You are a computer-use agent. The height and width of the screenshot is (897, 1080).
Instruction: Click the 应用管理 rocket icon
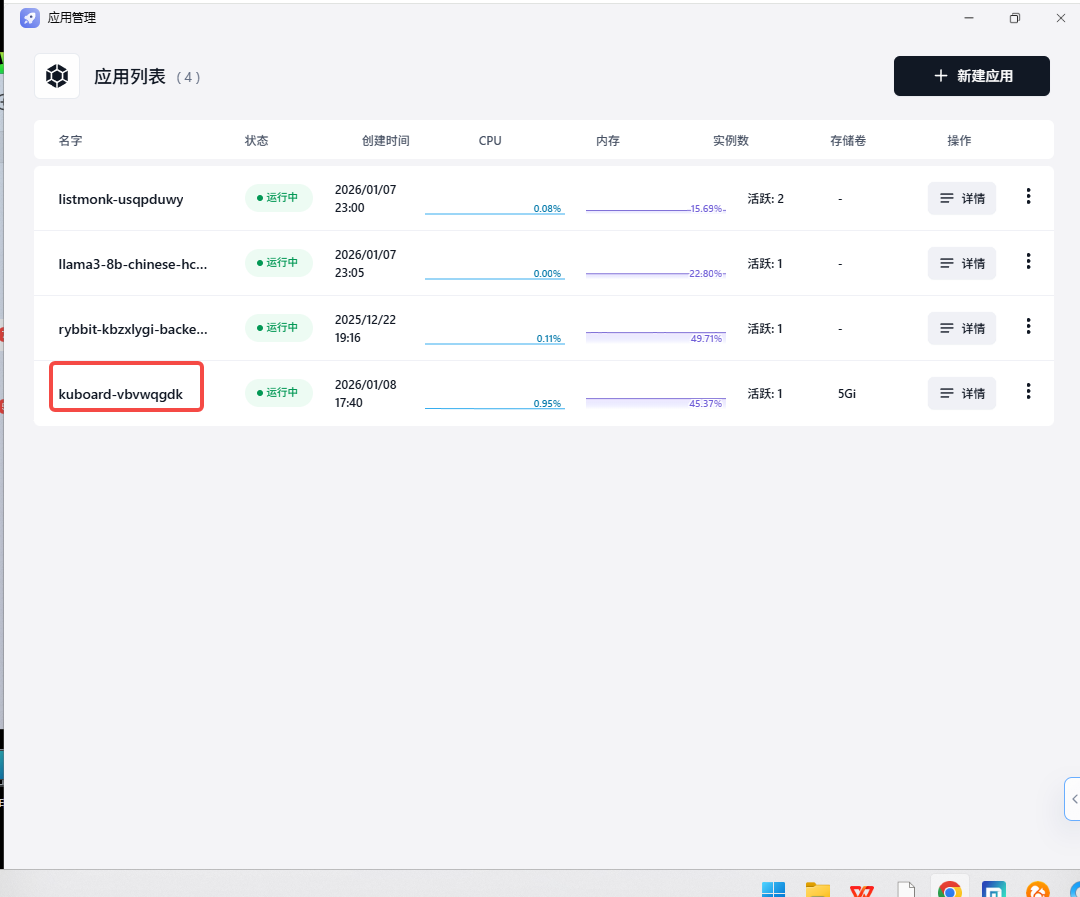point(30,18)
